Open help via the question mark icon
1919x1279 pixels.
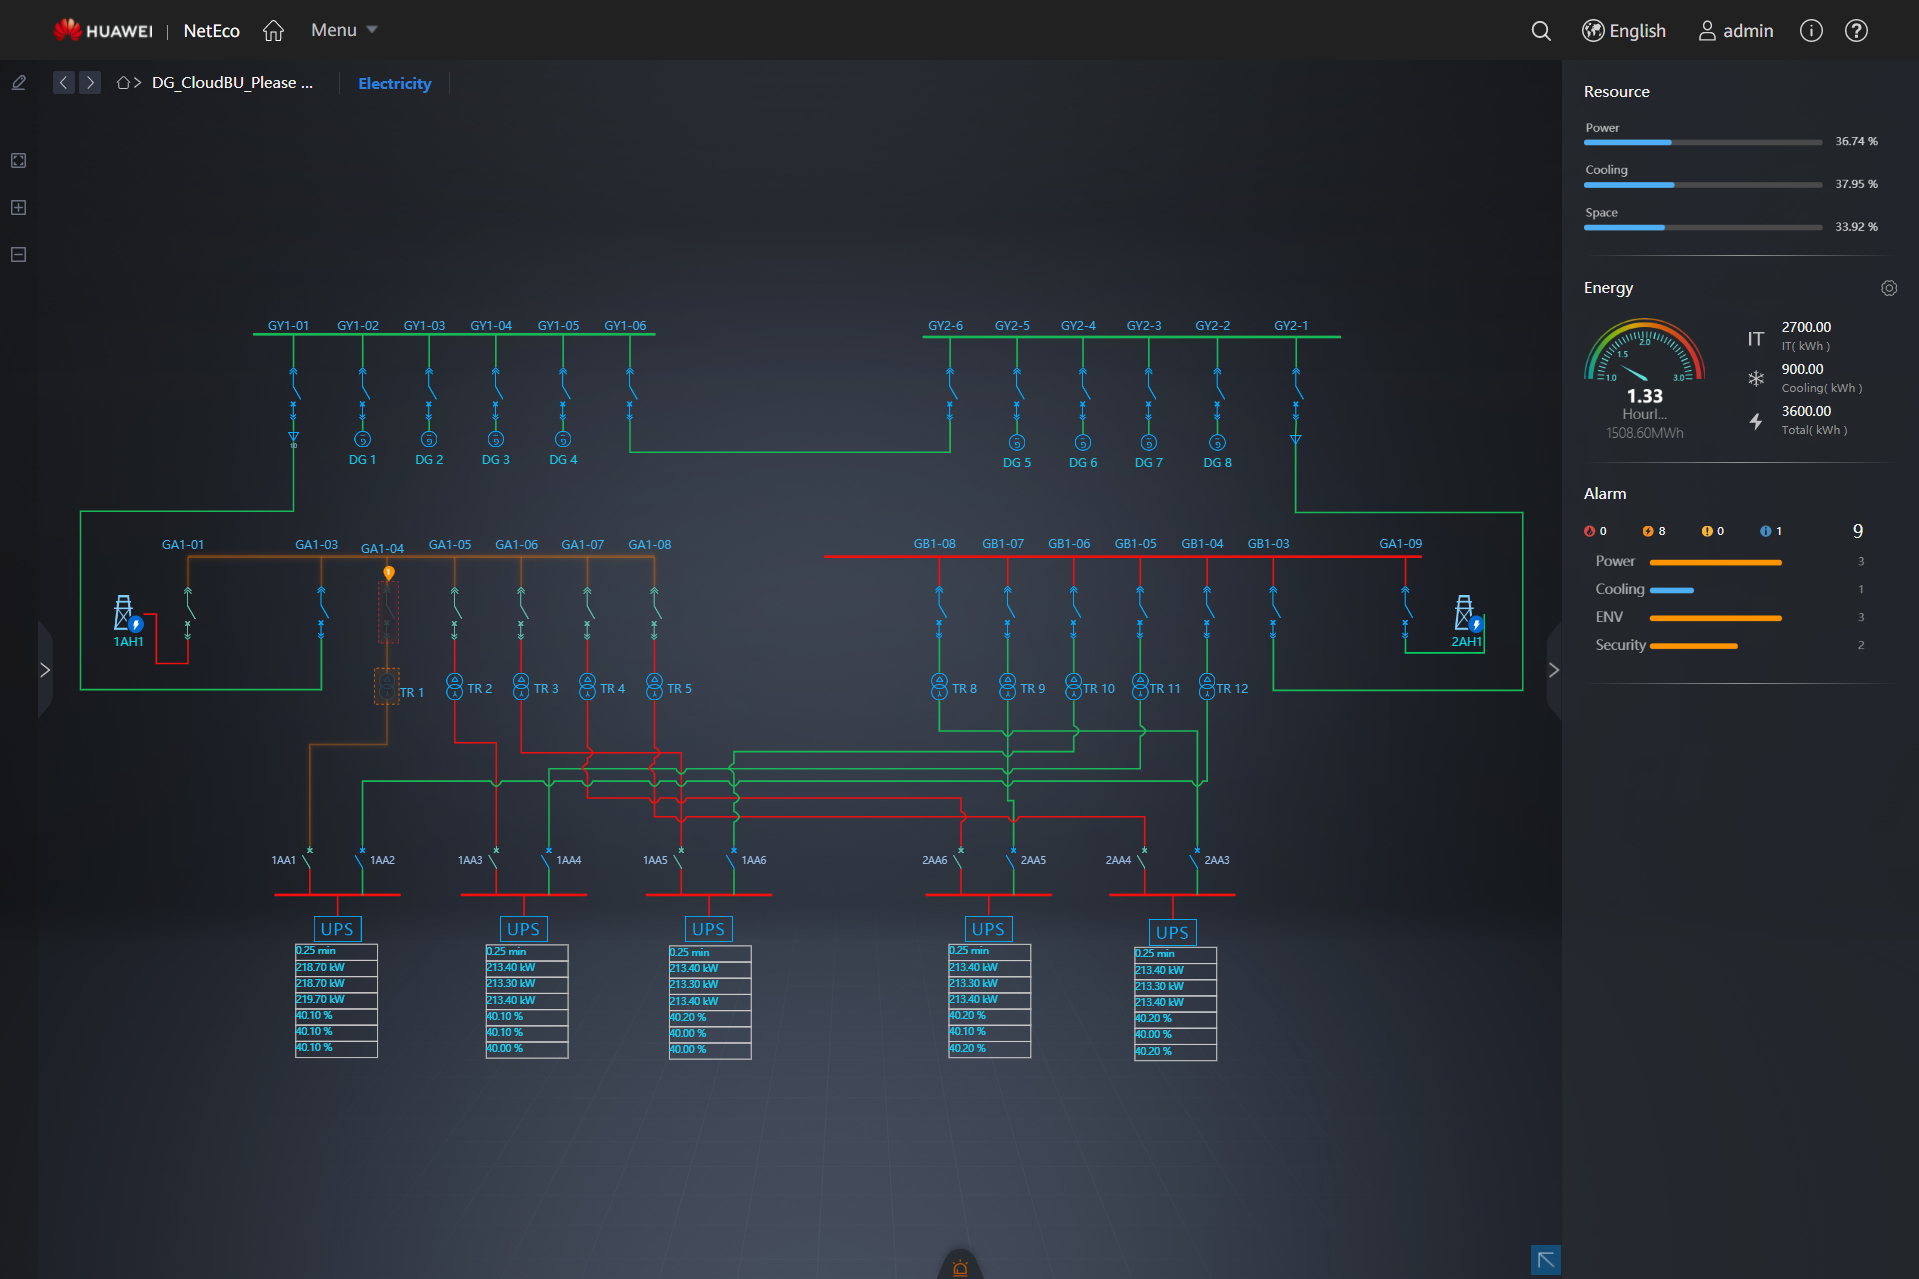click(1857, 31)
